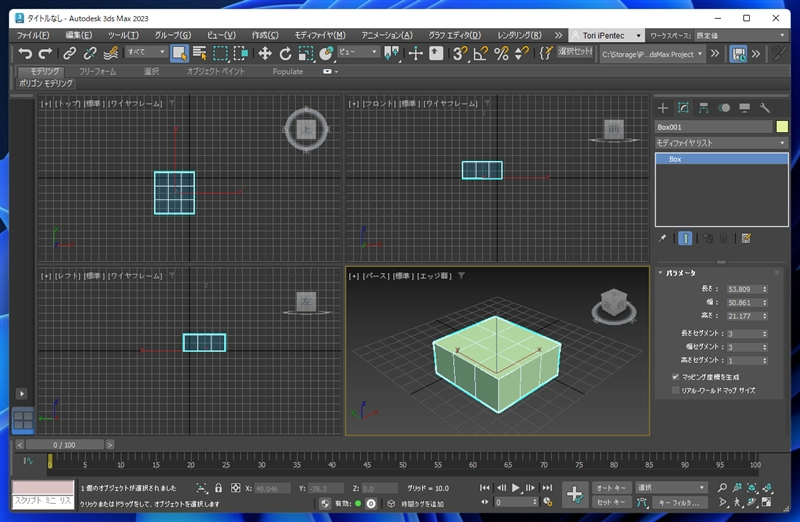
Task: Open the Modify command panel tab
Action: 683,108
